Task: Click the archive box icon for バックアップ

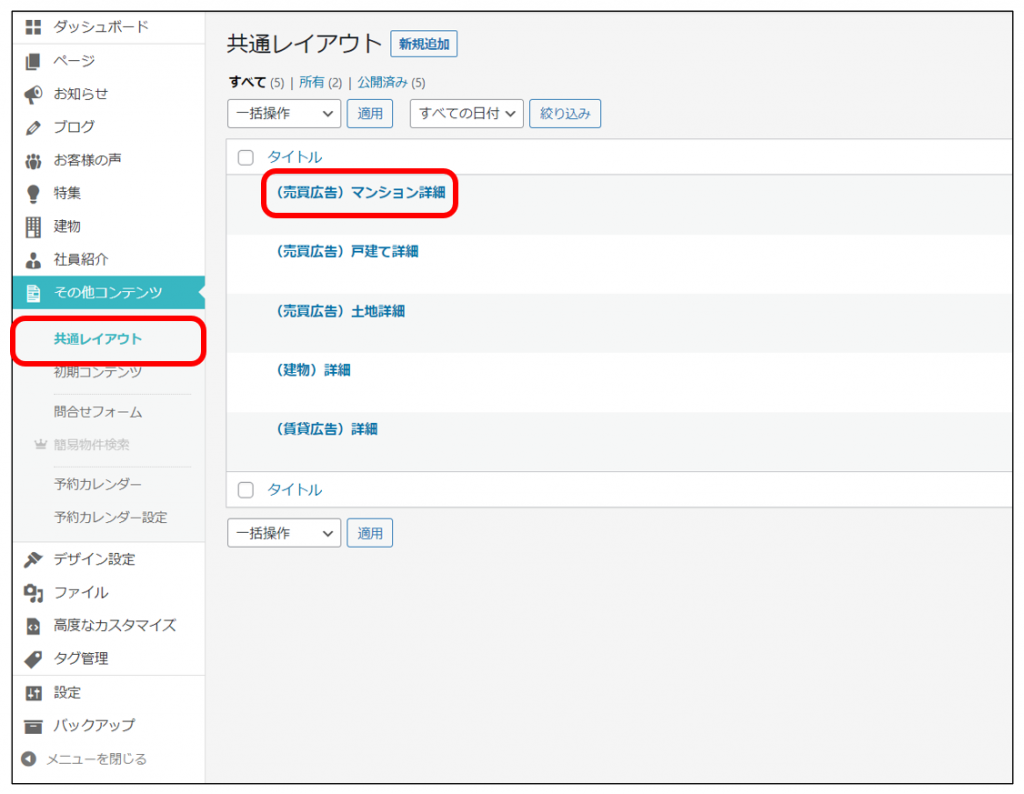Action: pyautogui.click(x=33, y=725)
